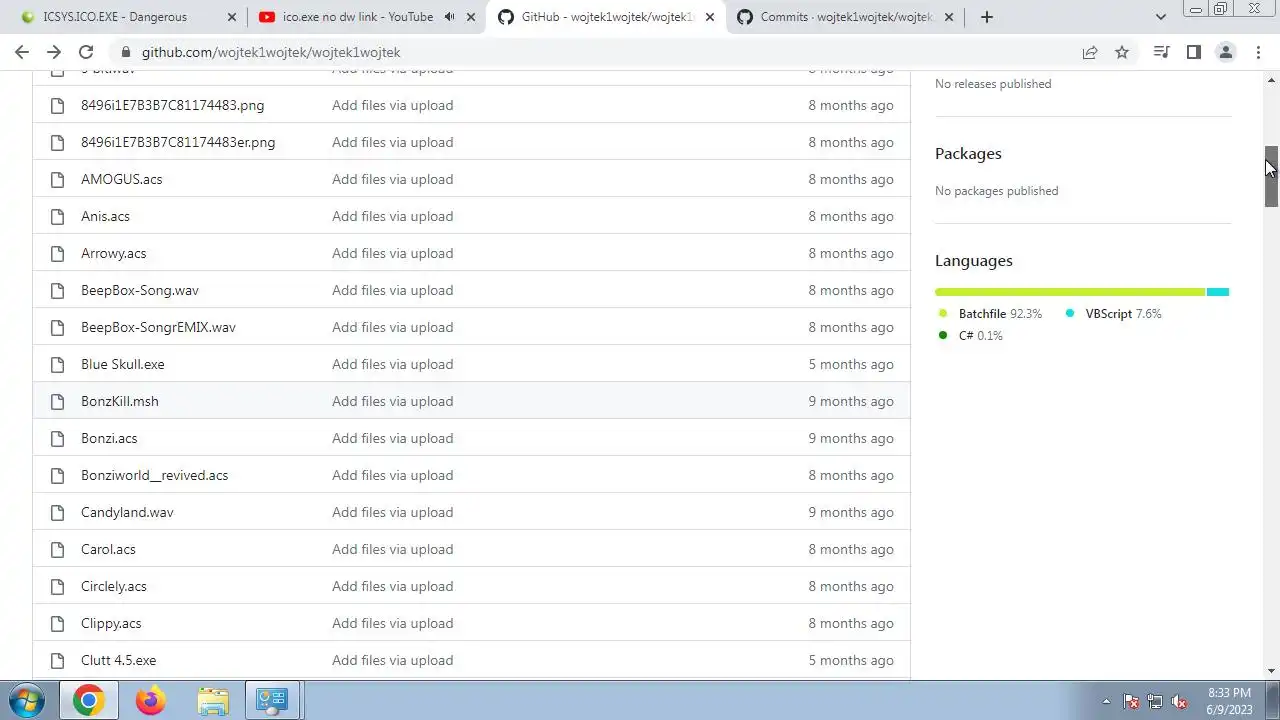
Task: Open the Candyland.wav file
Action: point(127,512)
